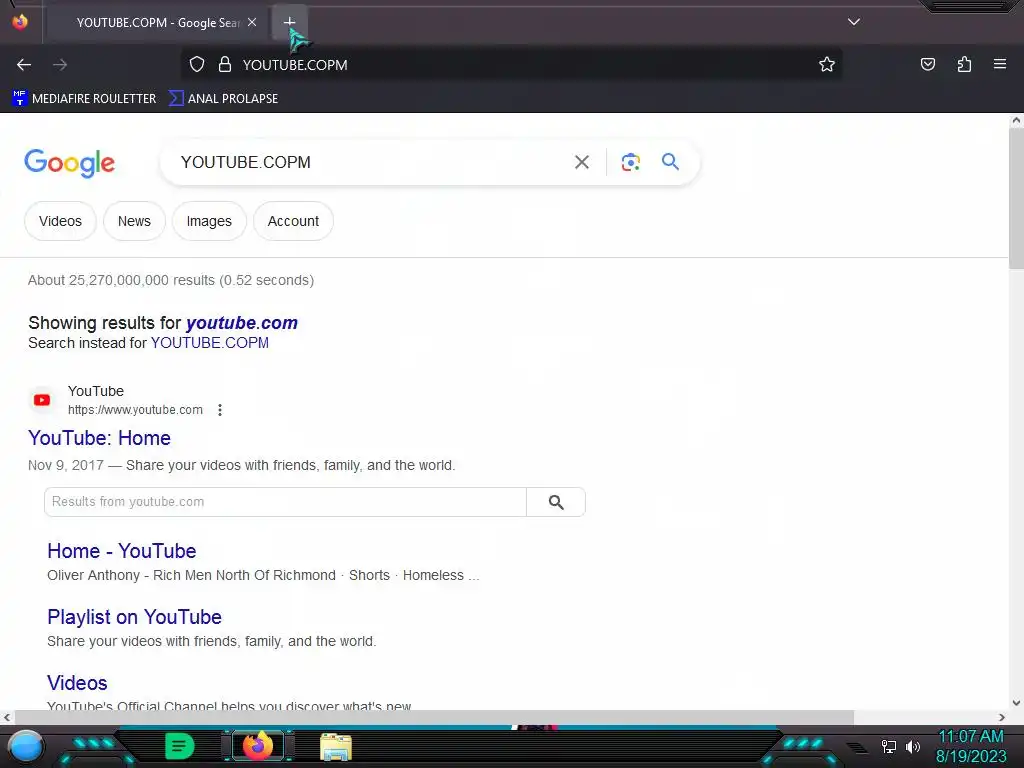1024x768 pixels.
Task: Click the active YOUTUBE.COPM tab title
Action: (159, 22)
